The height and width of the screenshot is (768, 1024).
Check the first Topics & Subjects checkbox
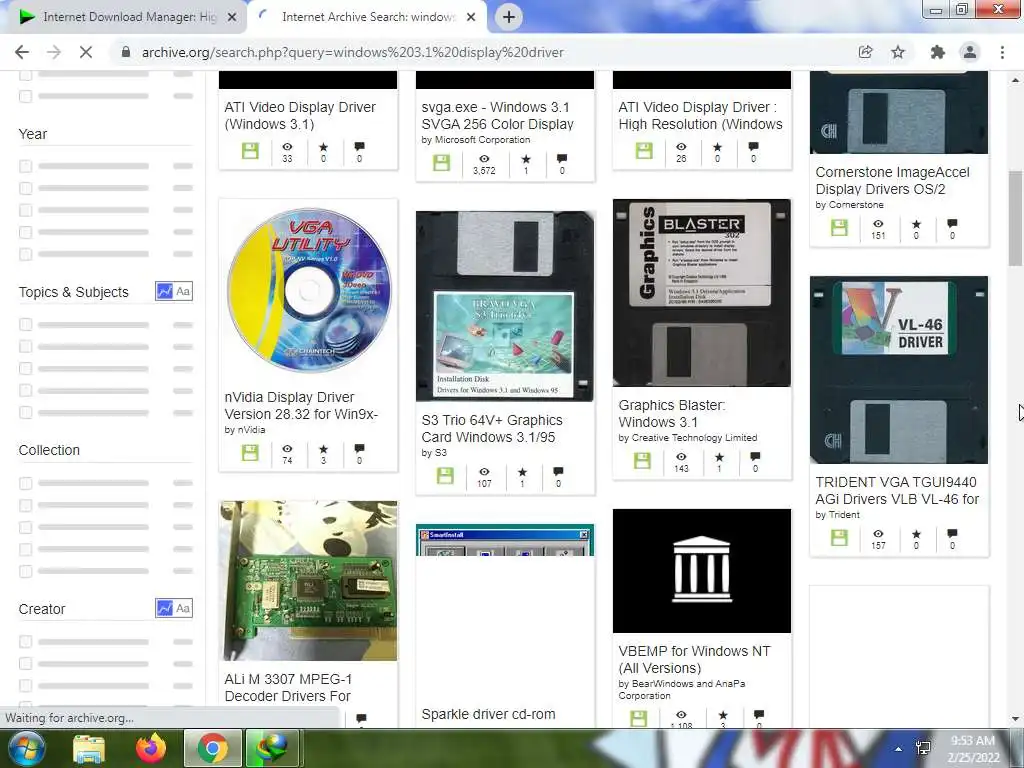[x=25, y=324]
